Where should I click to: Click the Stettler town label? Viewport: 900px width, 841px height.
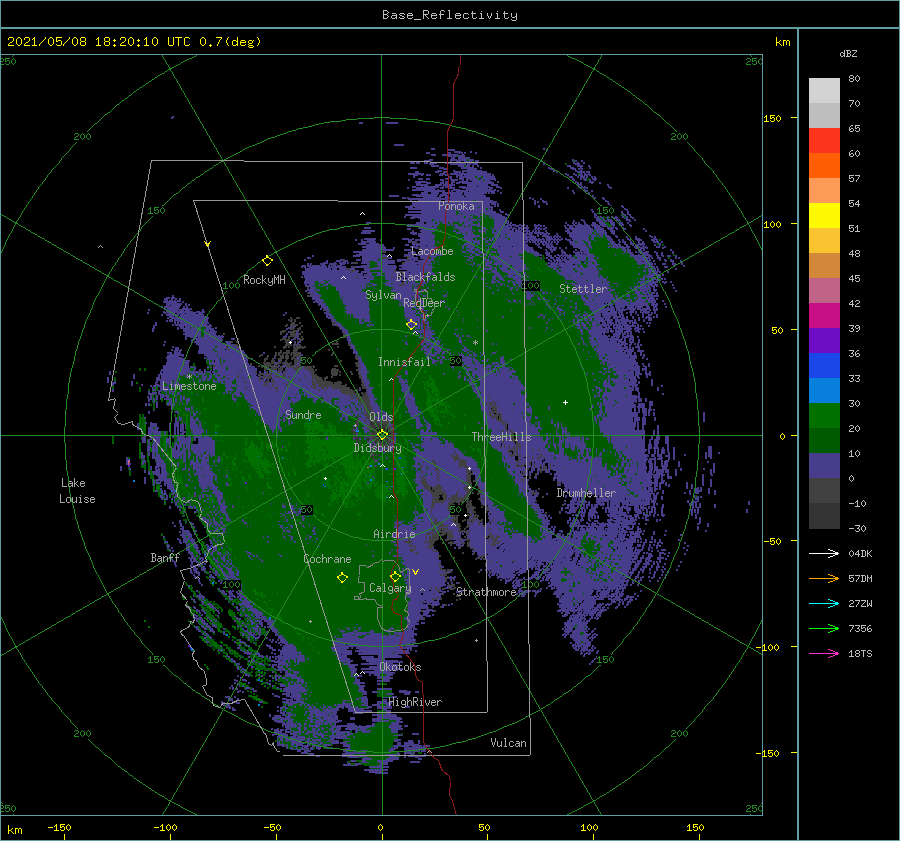[x=583, y=289]
